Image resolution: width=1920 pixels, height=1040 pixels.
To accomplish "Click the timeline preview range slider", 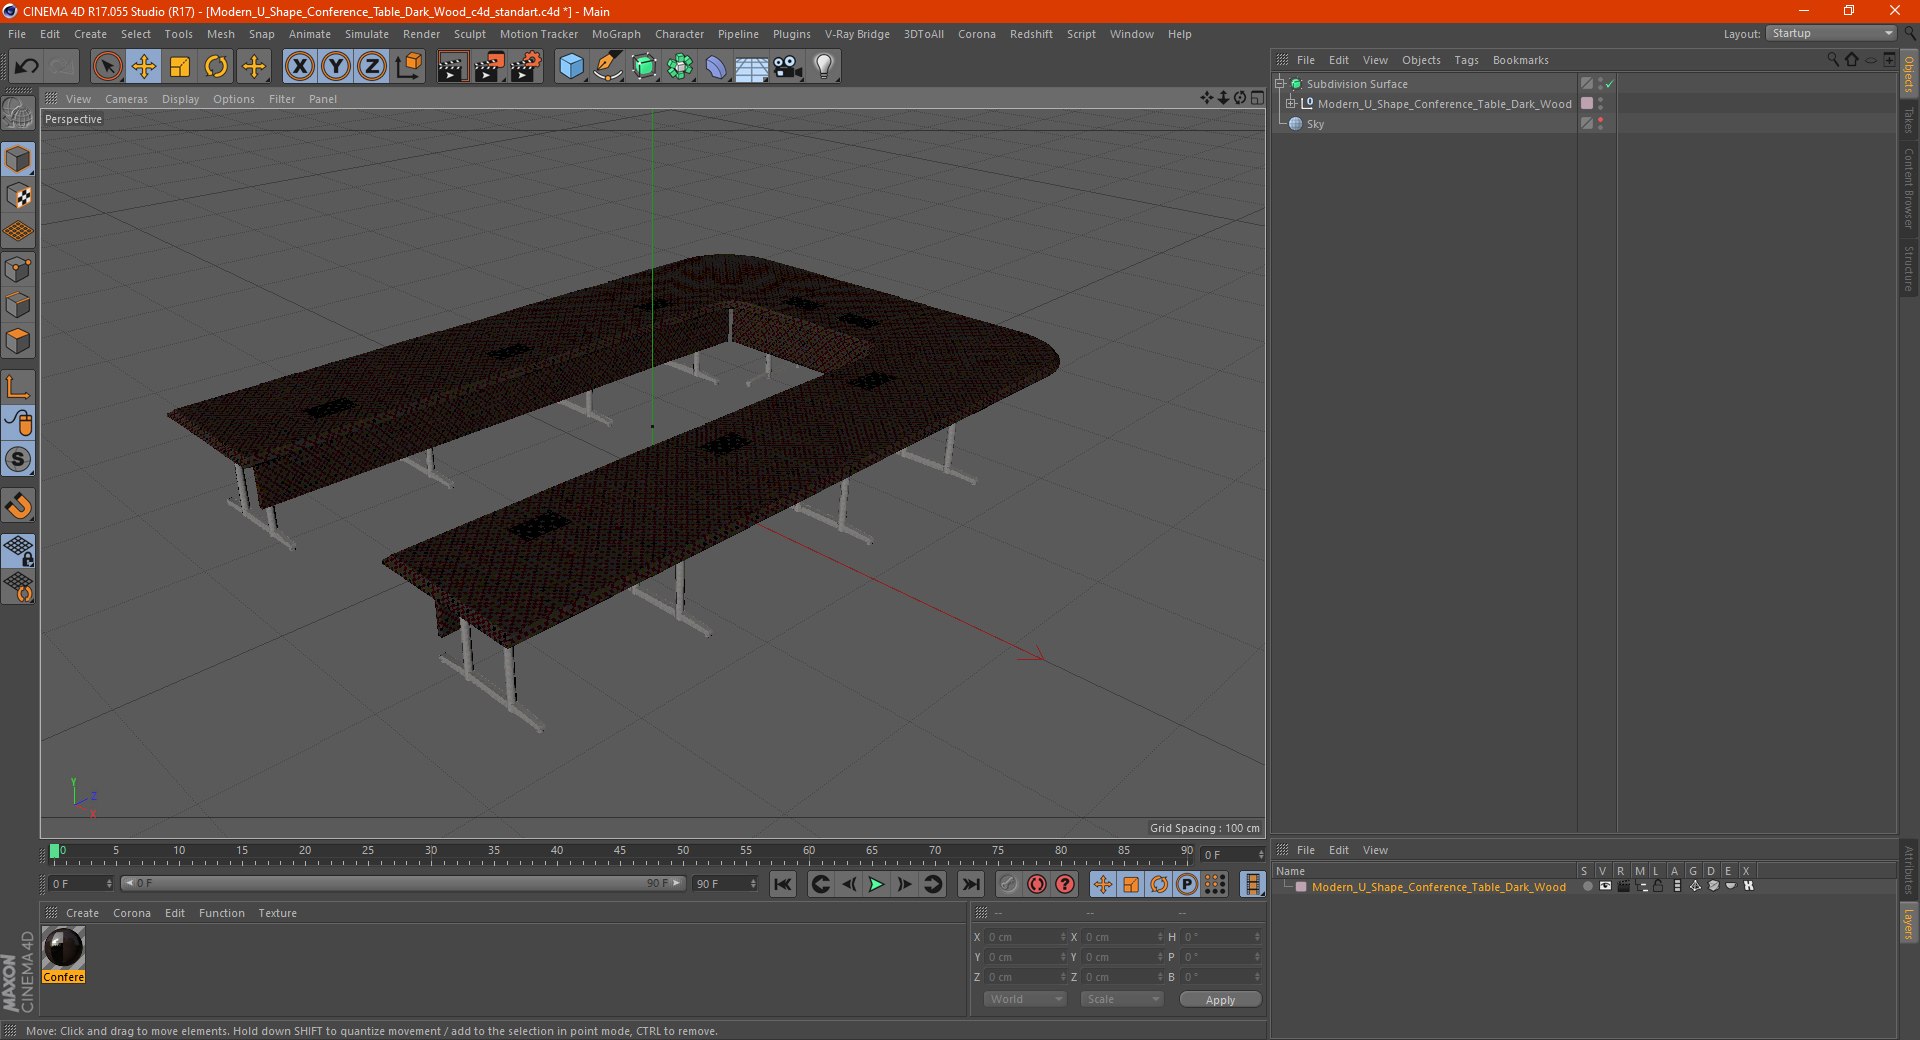I will click(402, 883).
